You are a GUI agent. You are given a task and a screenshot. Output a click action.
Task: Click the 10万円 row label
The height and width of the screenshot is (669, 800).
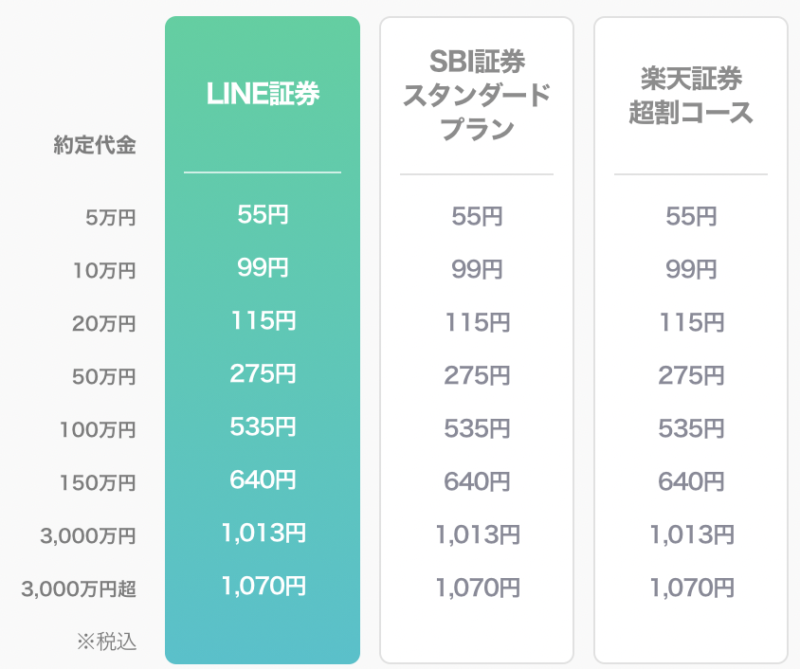click(x=105, y=270)
